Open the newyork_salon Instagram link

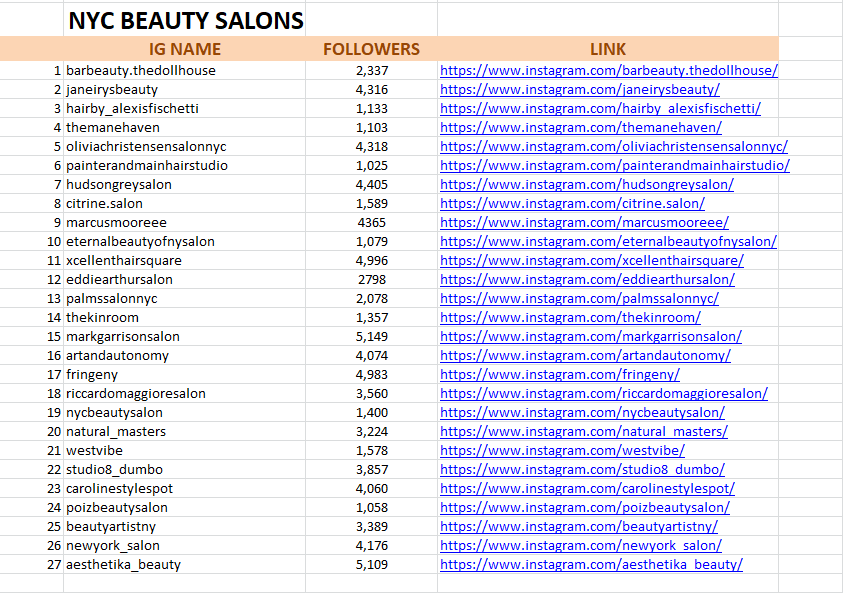point(581,545)
